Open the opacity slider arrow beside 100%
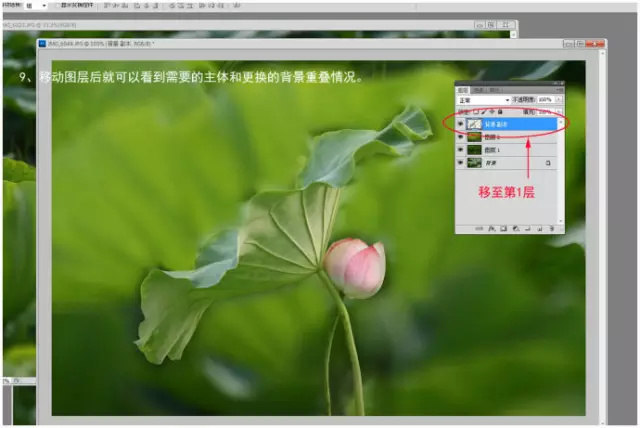This screenshot has height=428, width=640. point(559,100)
